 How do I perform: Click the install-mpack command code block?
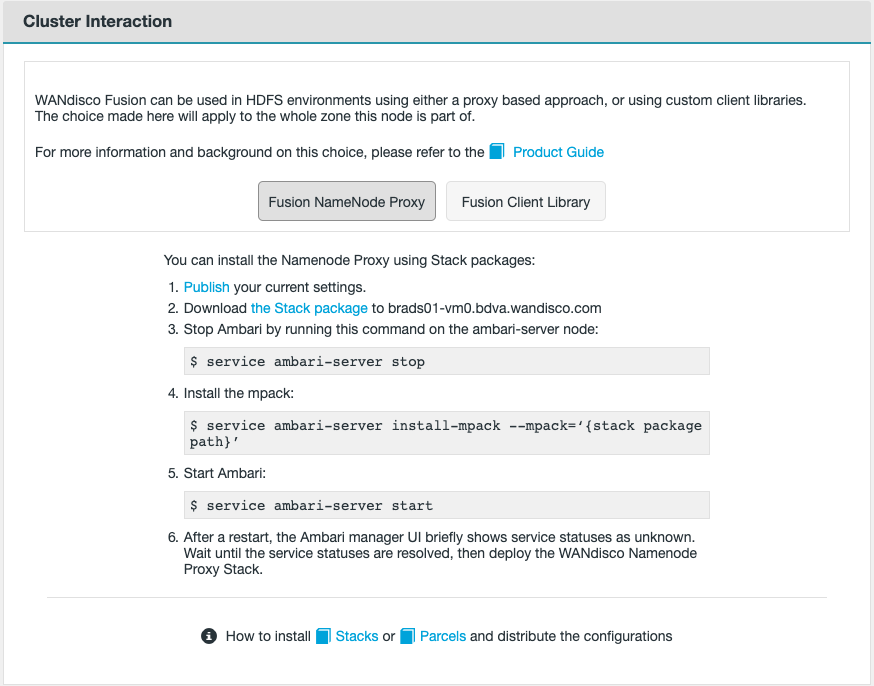[x=447, y=433]
